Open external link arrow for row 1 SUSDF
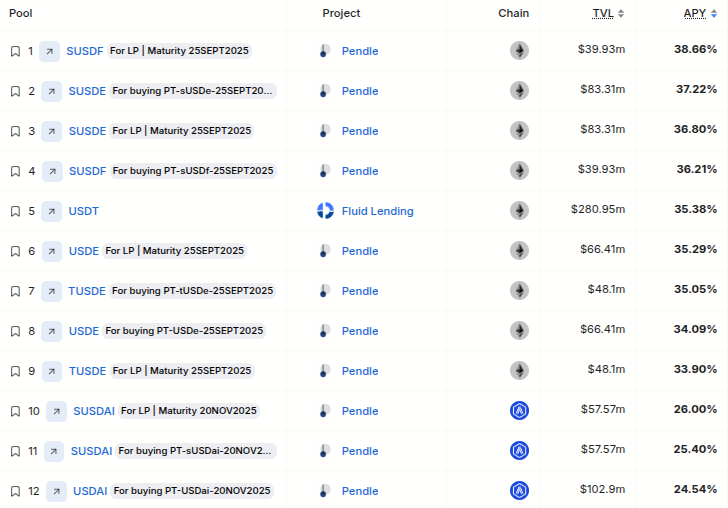 tap(49, 51)
